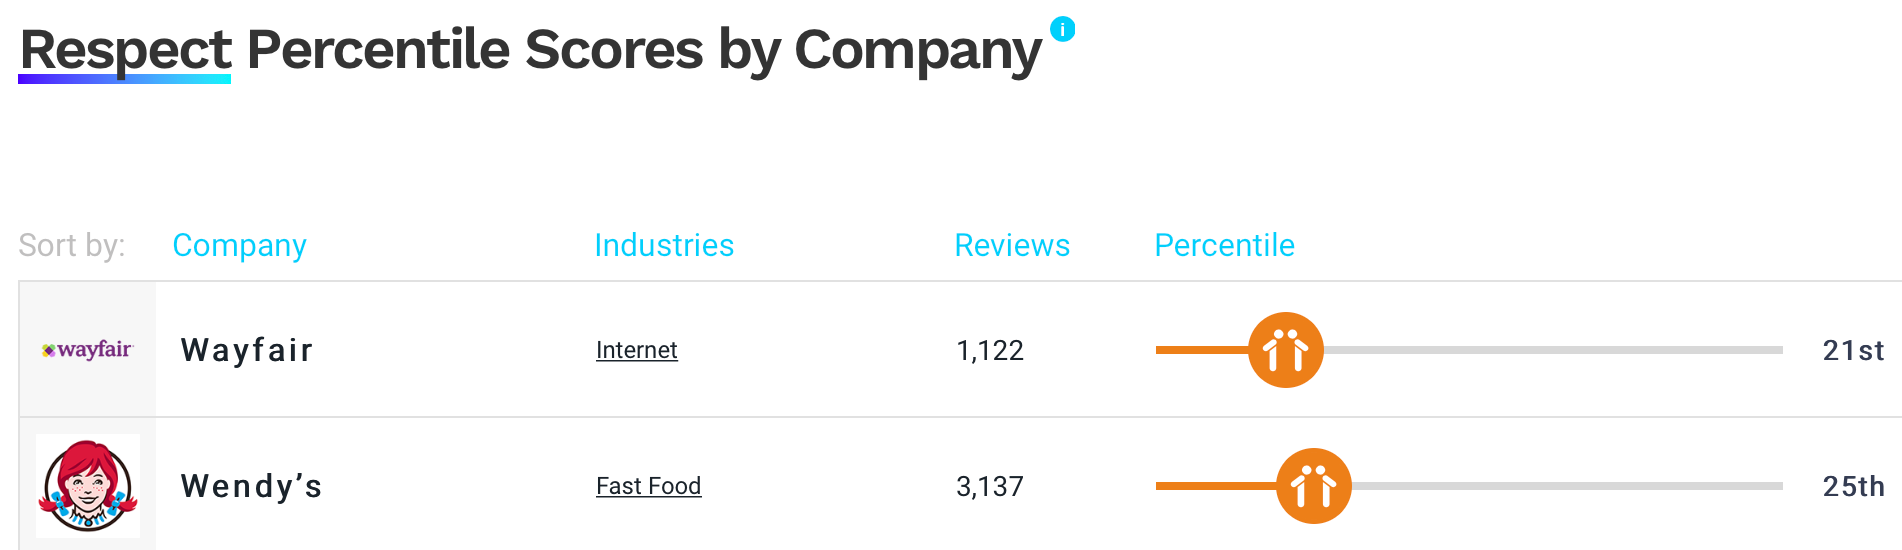This screenshot has width=1902, height=550.
Task: Sort the list by Reviews
Action: coord(1012,245)
